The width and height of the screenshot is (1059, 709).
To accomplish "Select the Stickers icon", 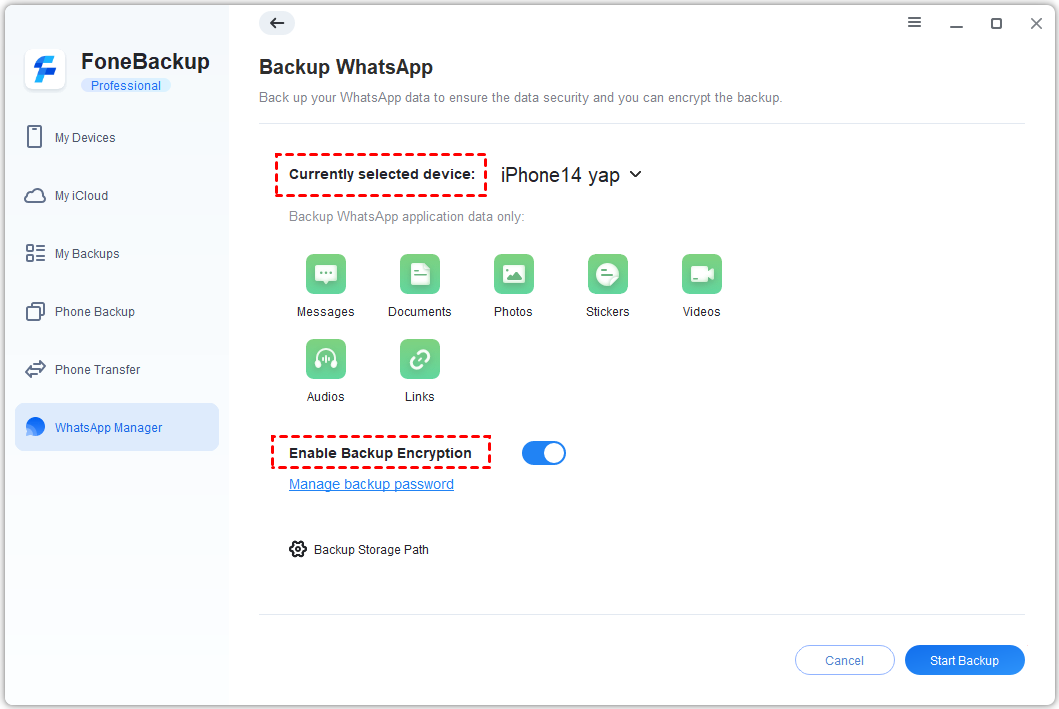I will point(607,274).
